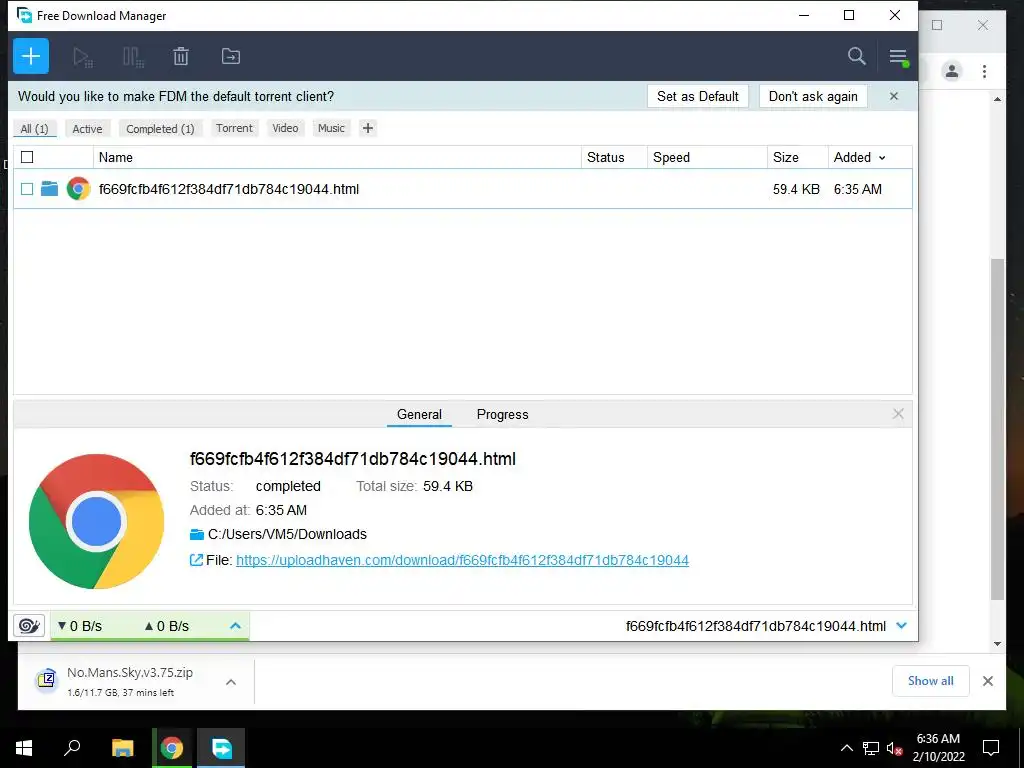This screenshot has width=1024, height=768.
Task: Toggle the snail speed mode icon
Action: click(x=29, y=626)
